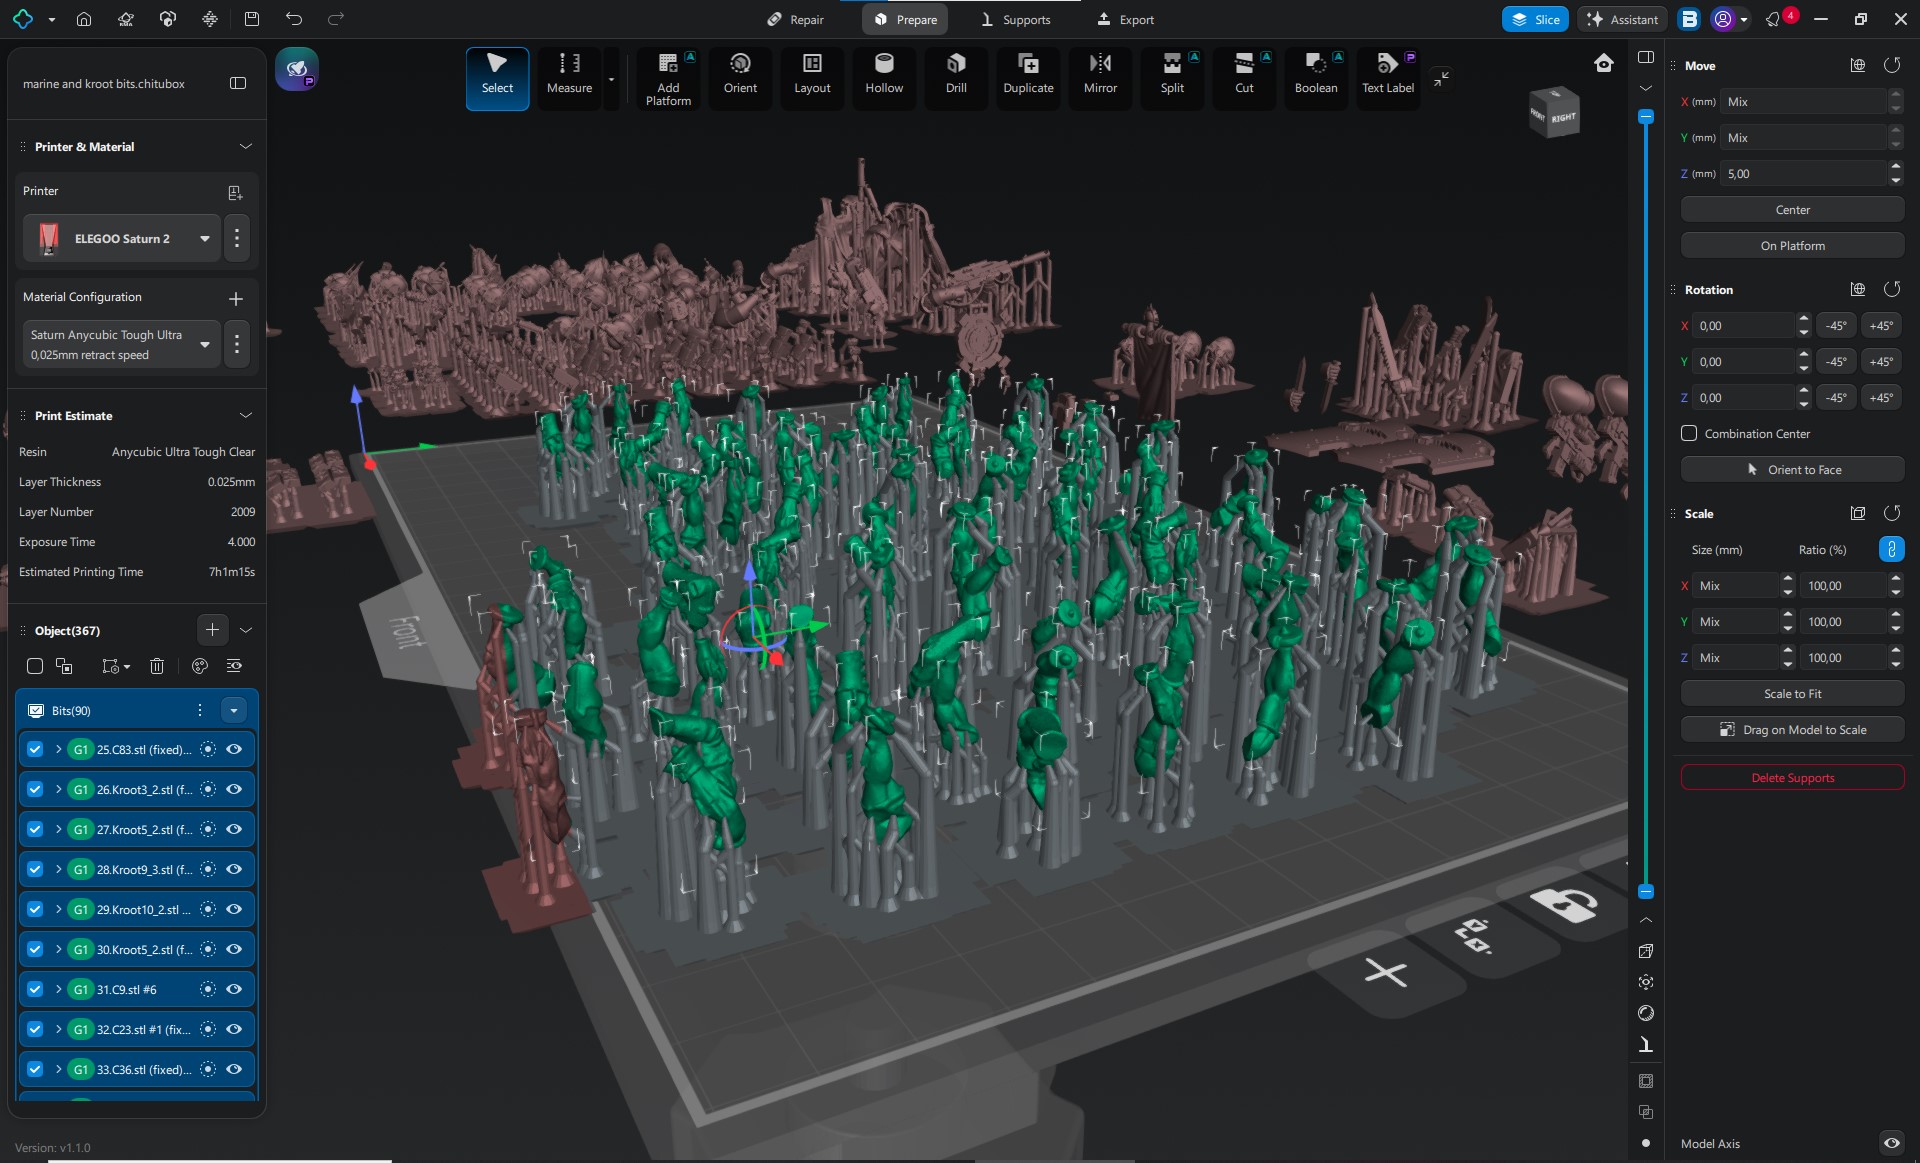Uncheck the 31.C9.stl #6 object
Viewport: 1920px width, 1163px height.
(x=35, y=989)
